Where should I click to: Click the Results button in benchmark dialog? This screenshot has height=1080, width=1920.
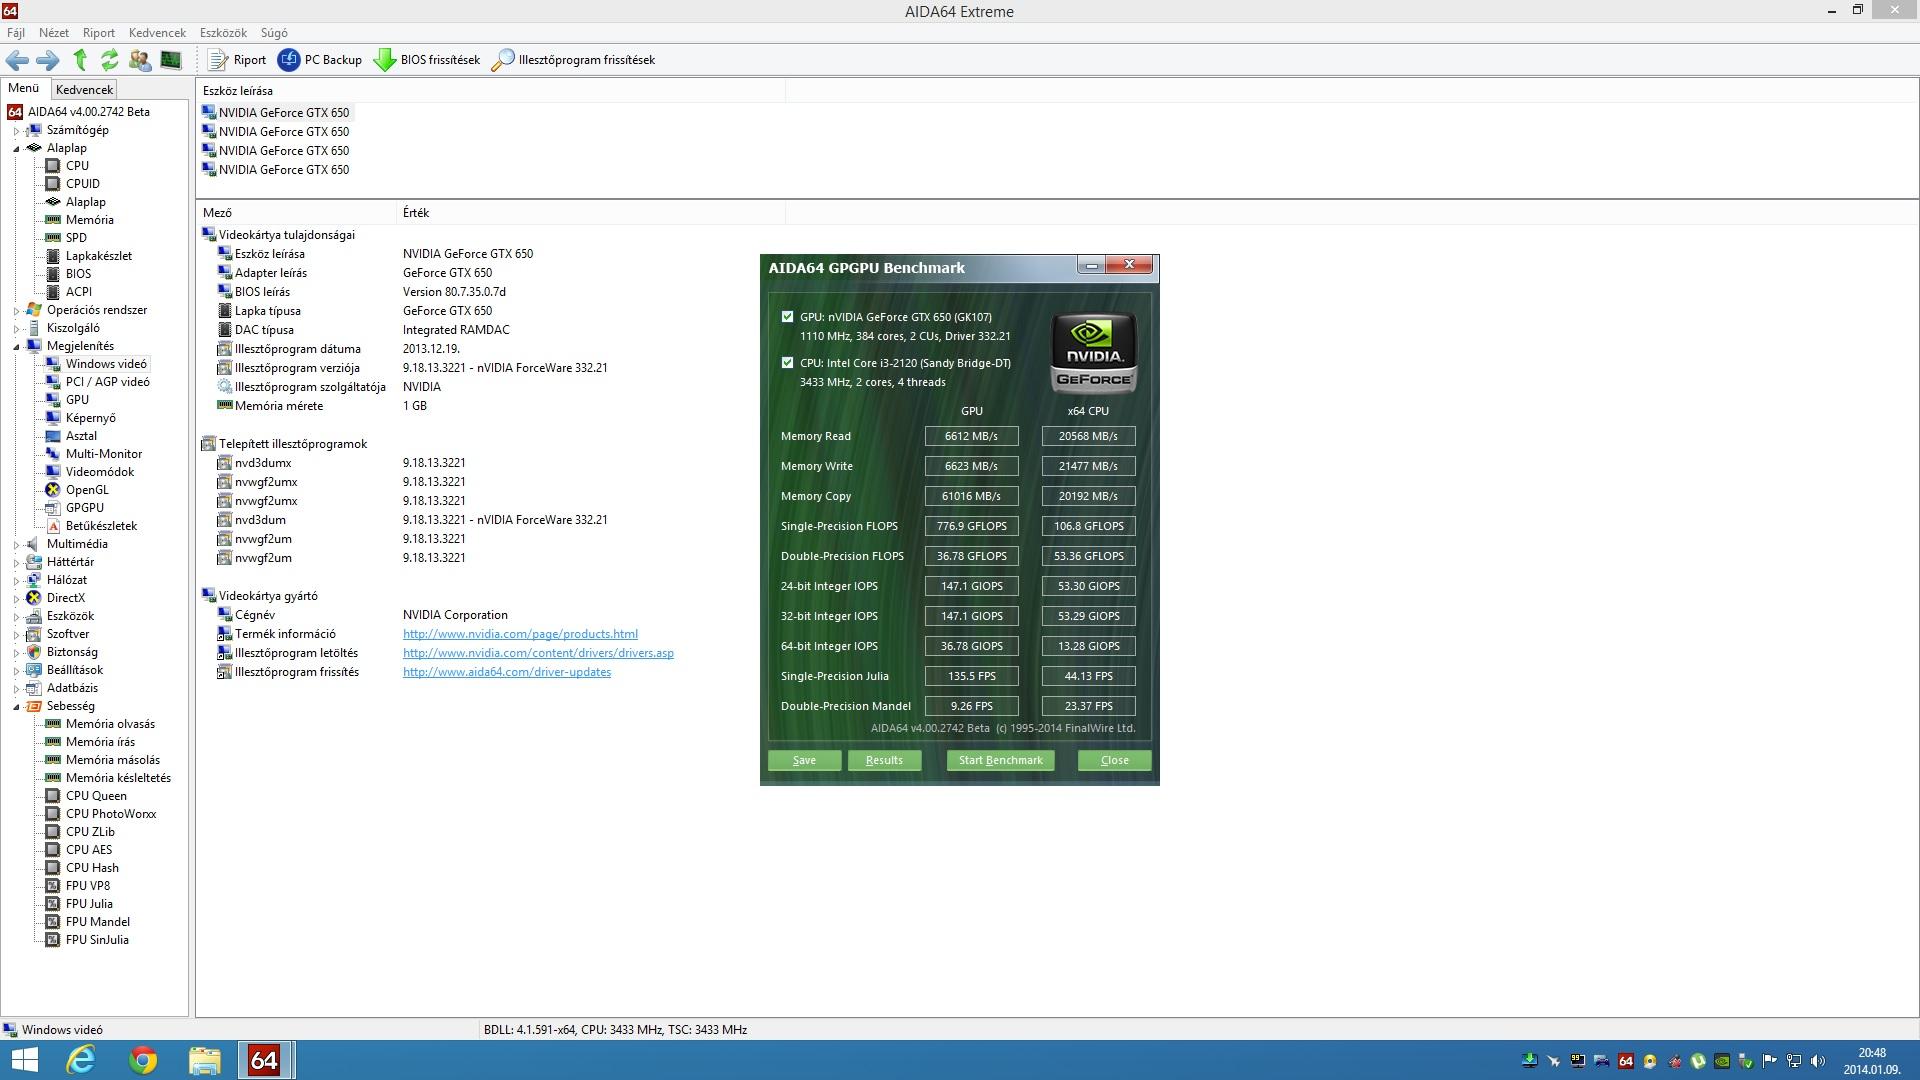tap(884, 760)
